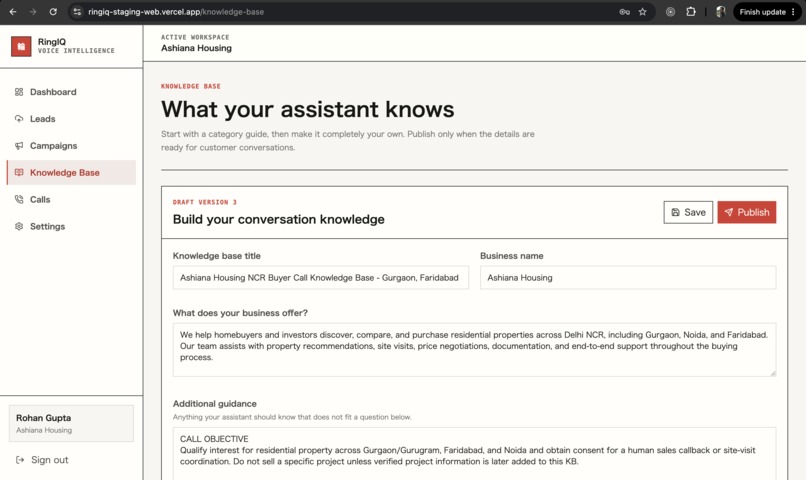Click the RingIQ Voice Intelligence brand text
Image resolution: width=806 pixels, height=480 pixels.
coord(76,46)
